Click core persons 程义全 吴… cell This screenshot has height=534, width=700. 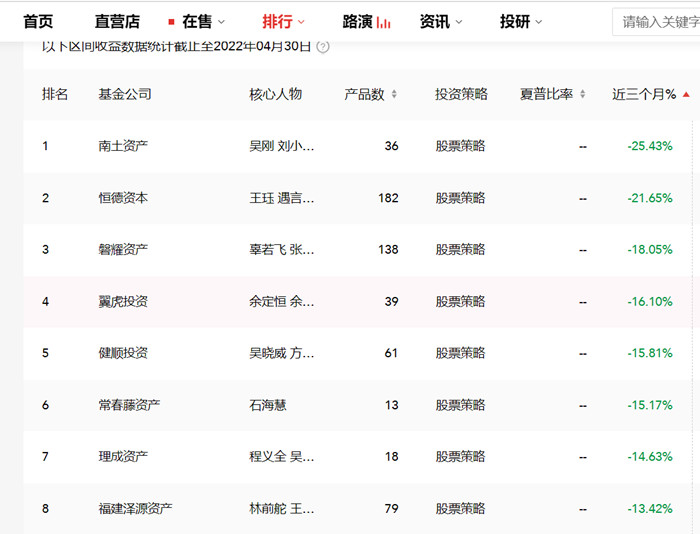coord(282,457)
